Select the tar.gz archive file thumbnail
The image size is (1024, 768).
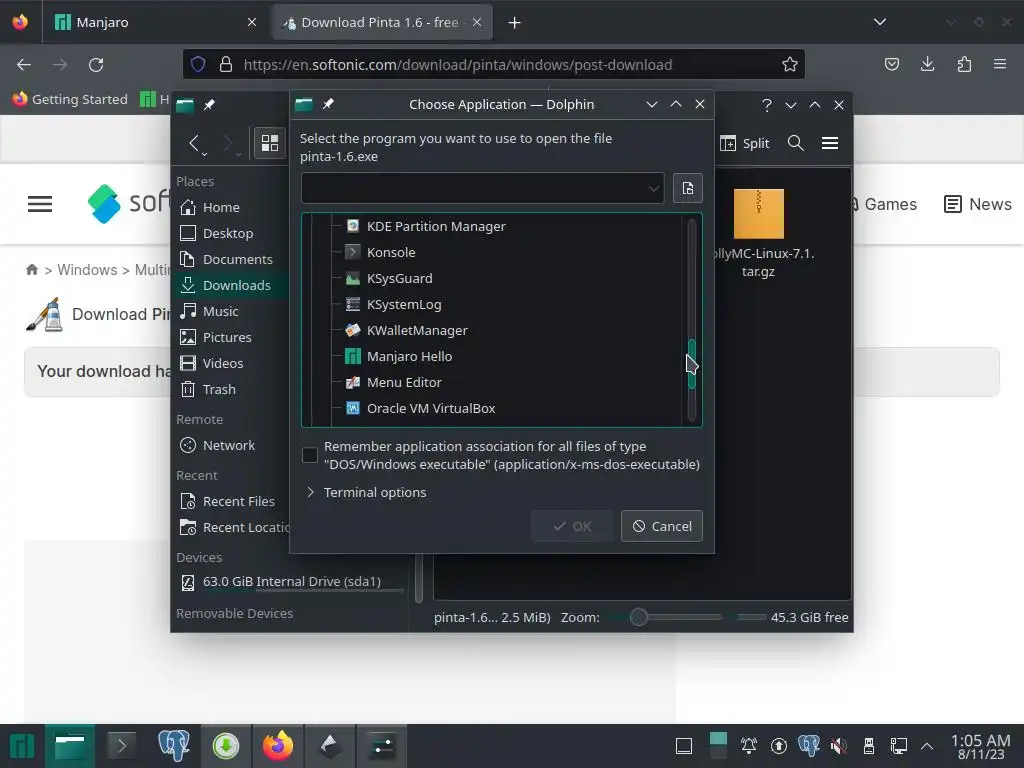click(759, 214)
